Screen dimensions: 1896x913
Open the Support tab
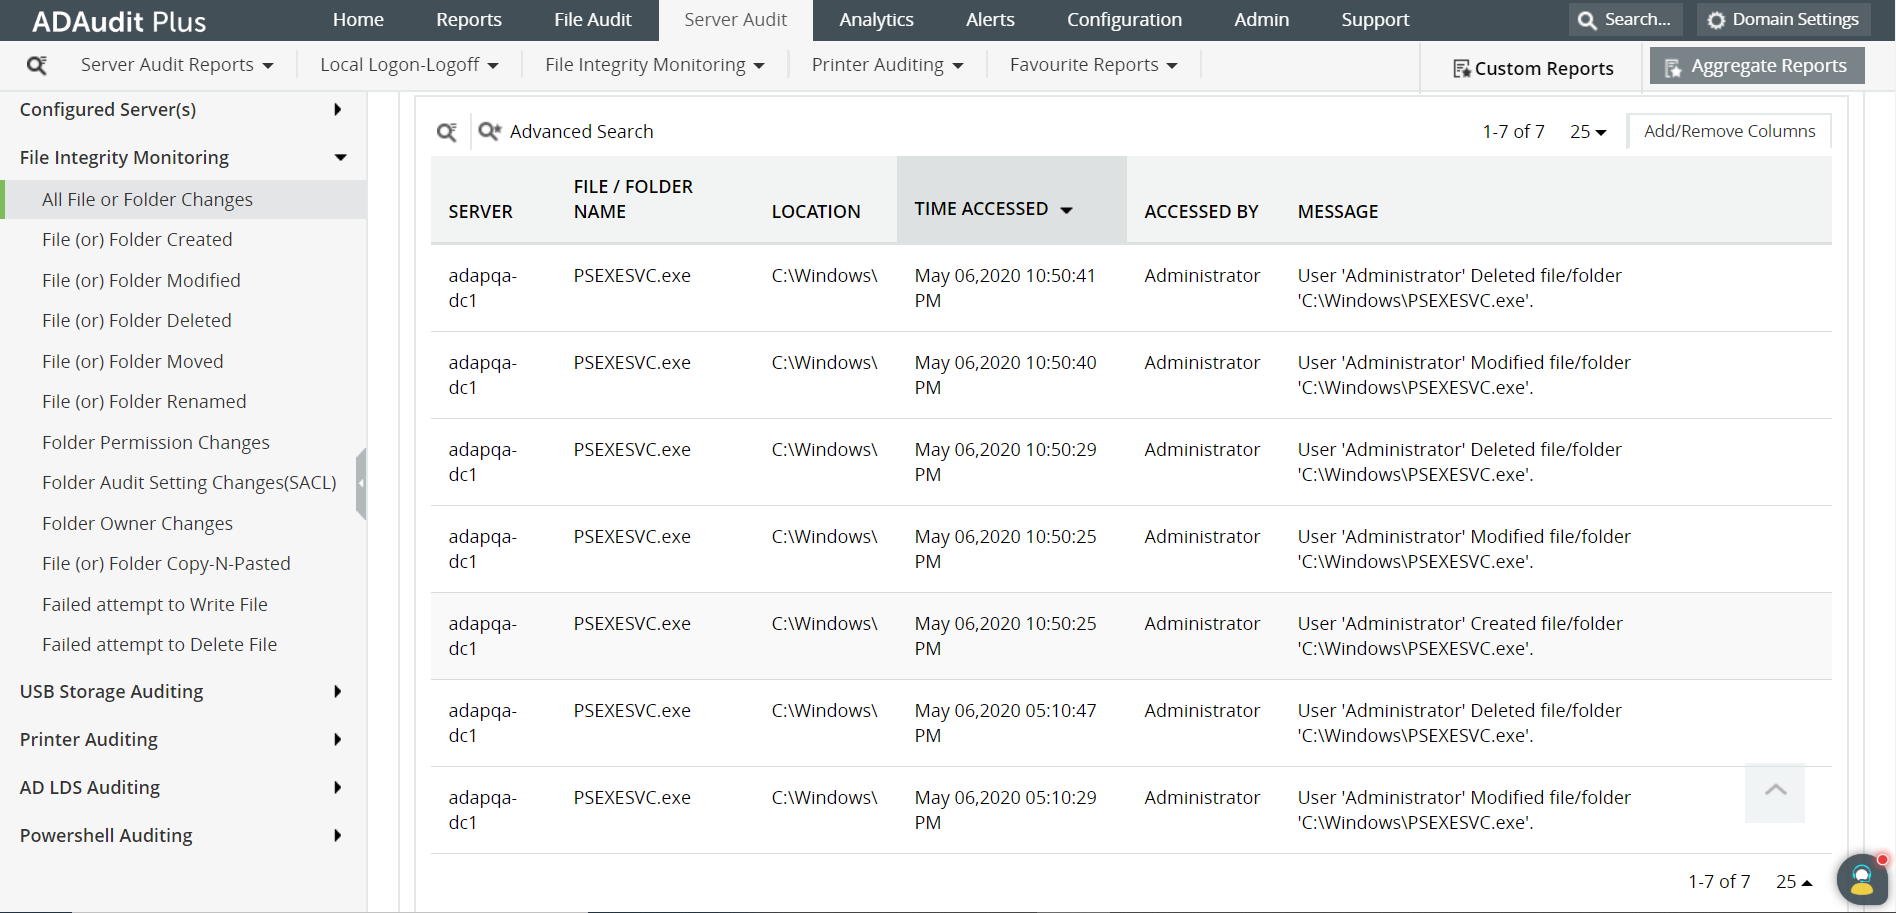pyautogui.click(x=1375, y=20)
